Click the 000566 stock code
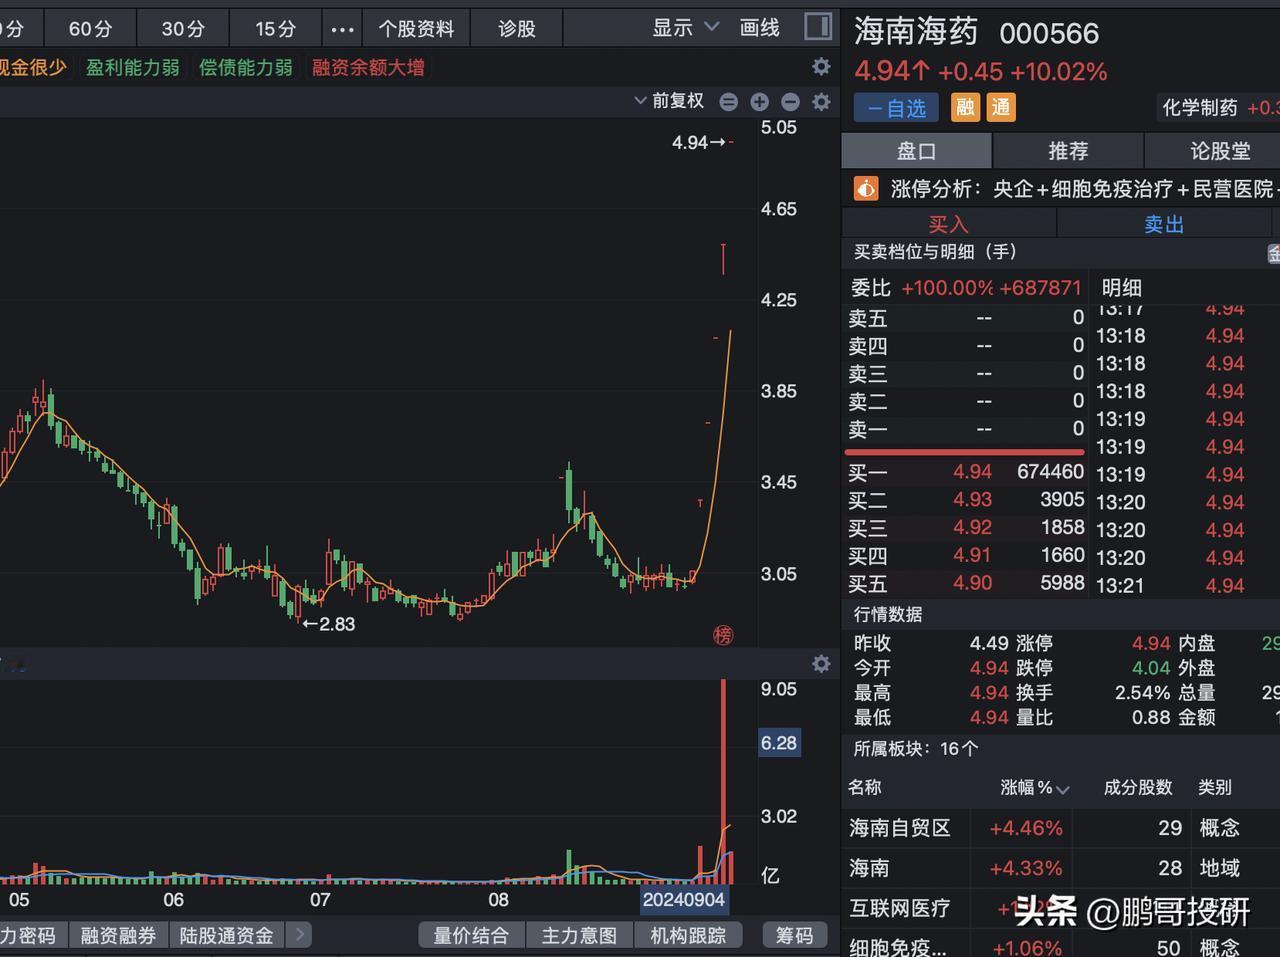Screen dimensions: 1280x957 (1049, 34)
